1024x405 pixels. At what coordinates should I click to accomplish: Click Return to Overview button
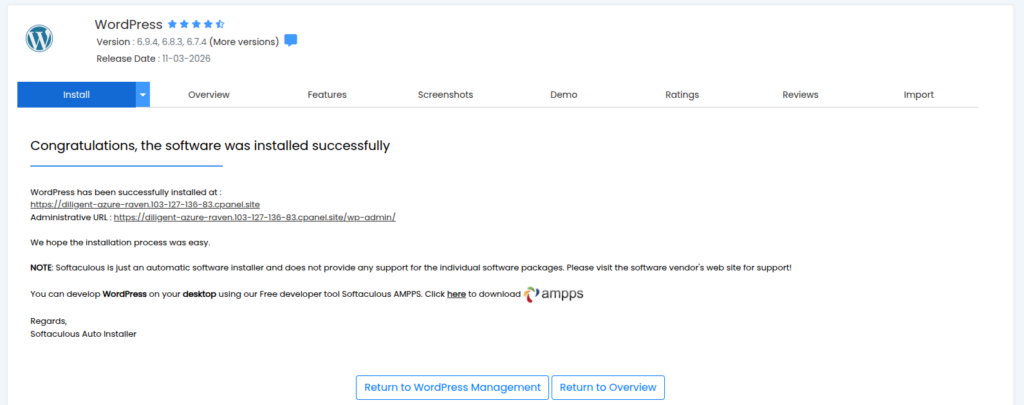[608, 387]
